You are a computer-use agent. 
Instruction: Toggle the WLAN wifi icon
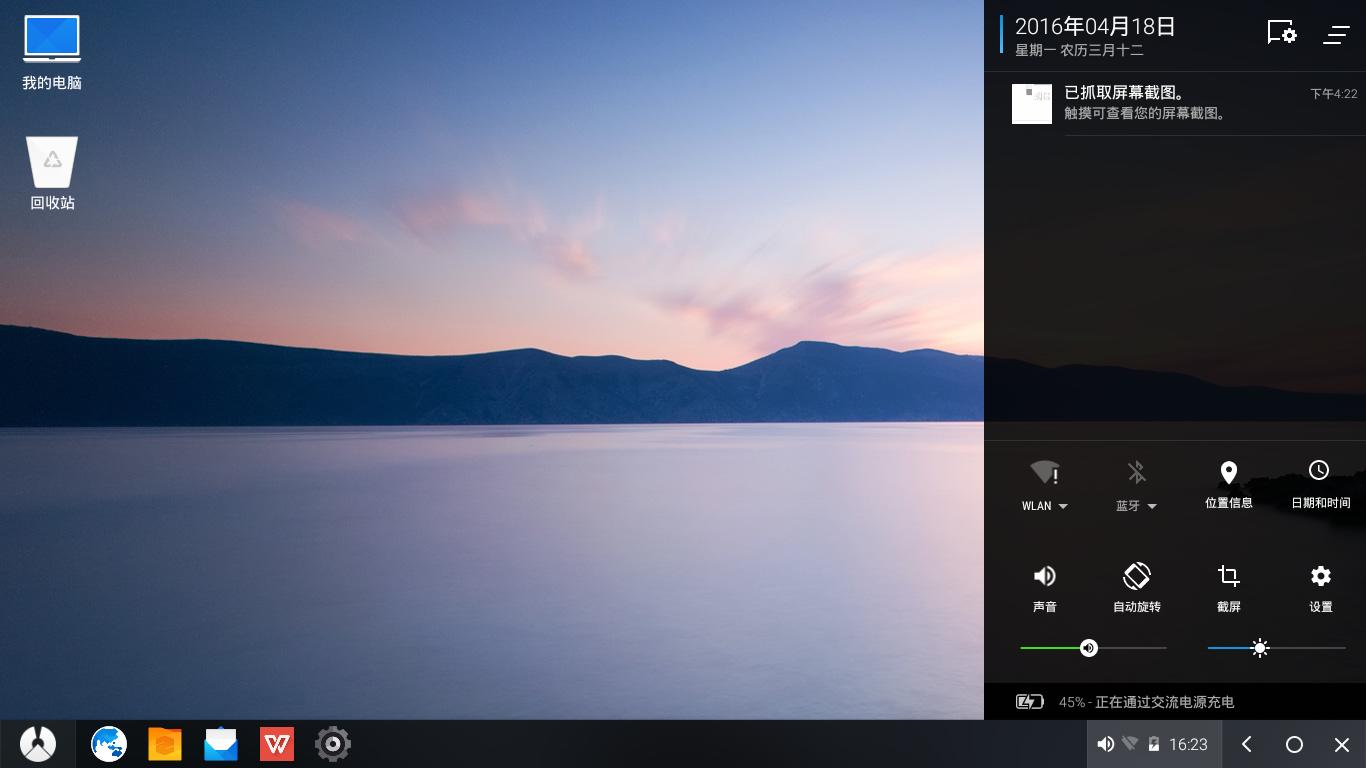click(1044, 472)
